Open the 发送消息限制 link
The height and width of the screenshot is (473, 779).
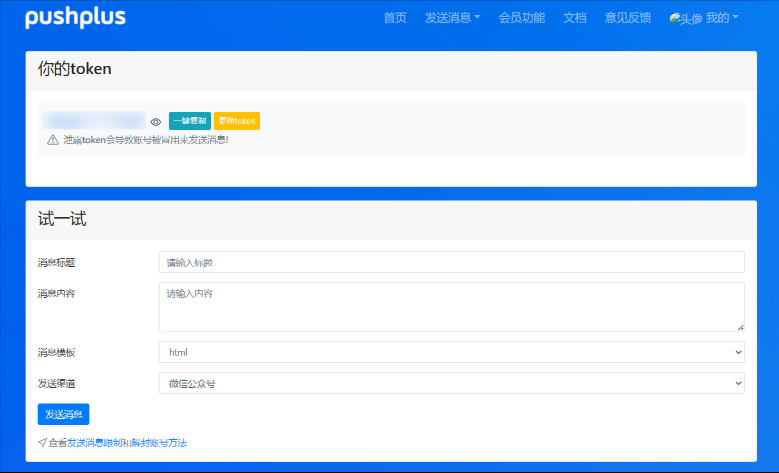pos(95,442)
